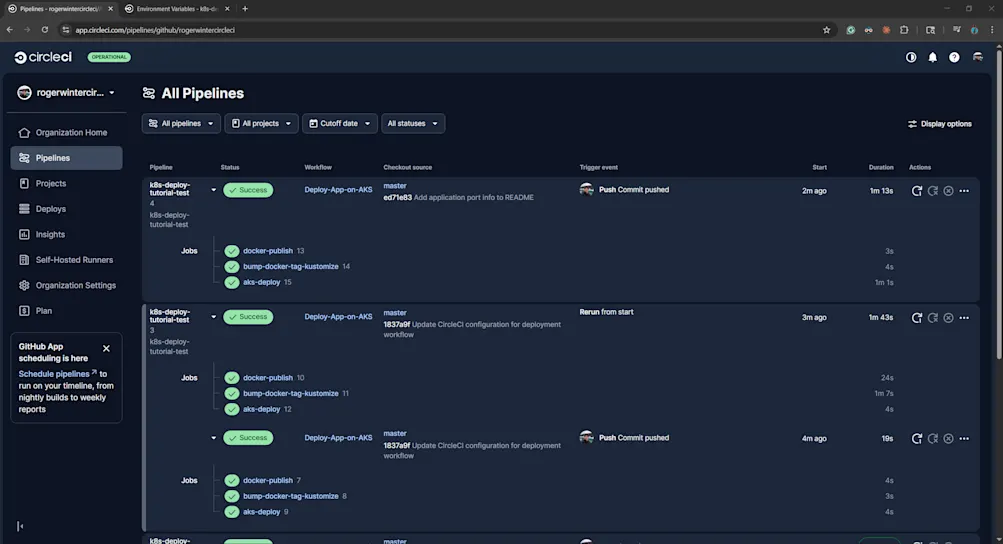
Task: Open Deploy-App-on-AKS workflow for ed71e83
Action: 338,190
